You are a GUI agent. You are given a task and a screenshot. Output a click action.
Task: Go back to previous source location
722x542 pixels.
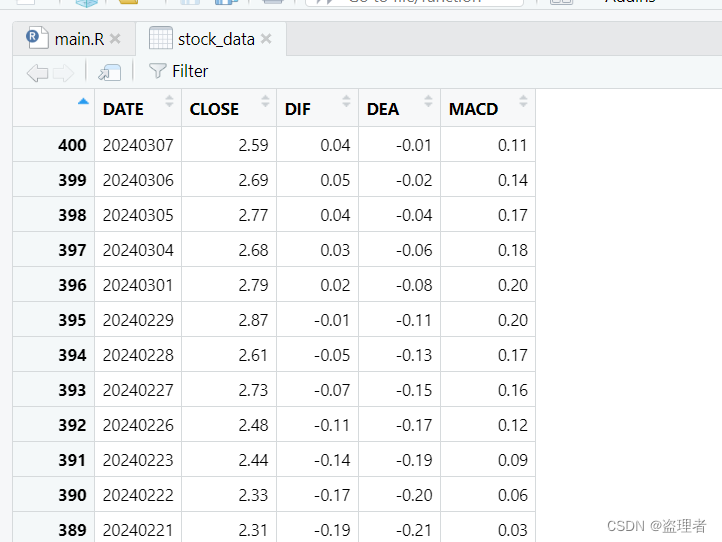tap(37, 72)
